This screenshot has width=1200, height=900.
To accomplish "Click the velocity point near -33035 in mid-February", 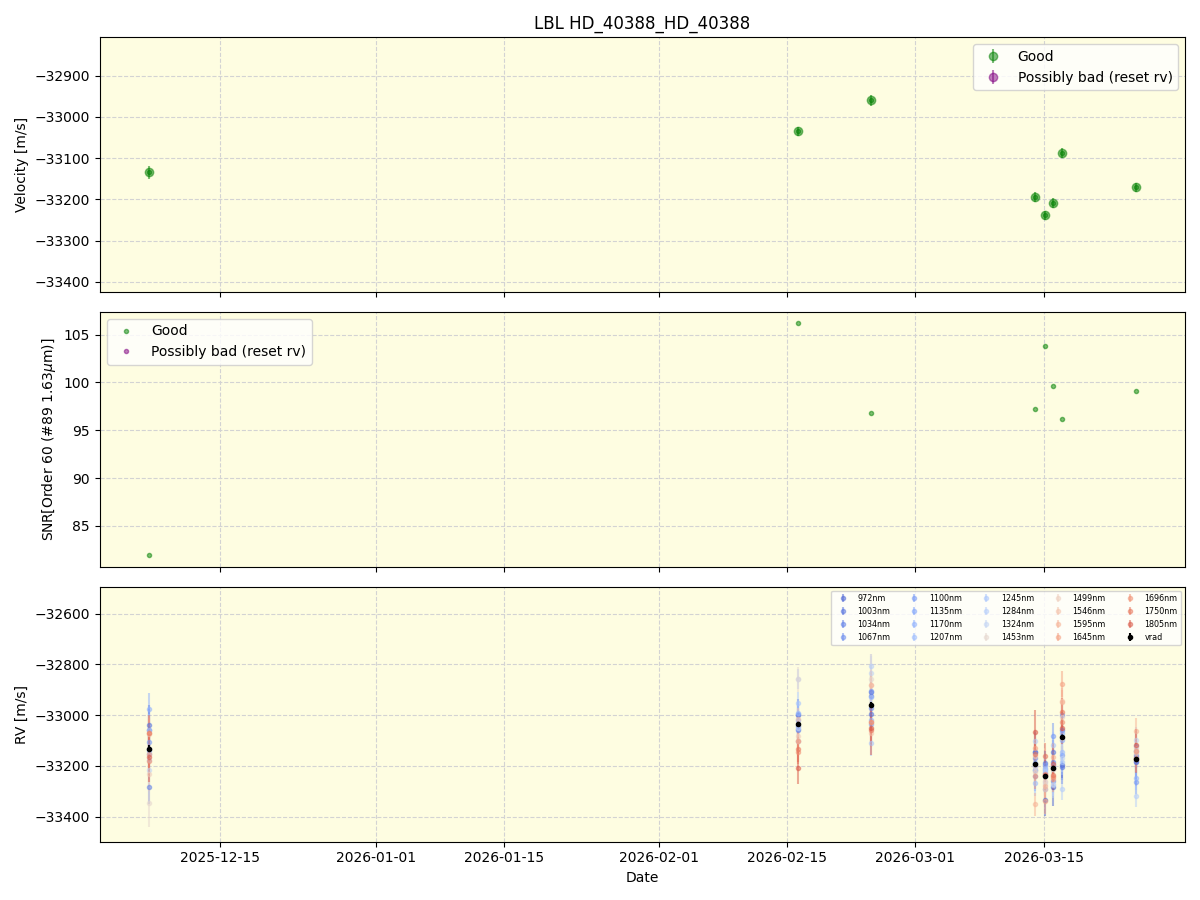I will [798, 131].
